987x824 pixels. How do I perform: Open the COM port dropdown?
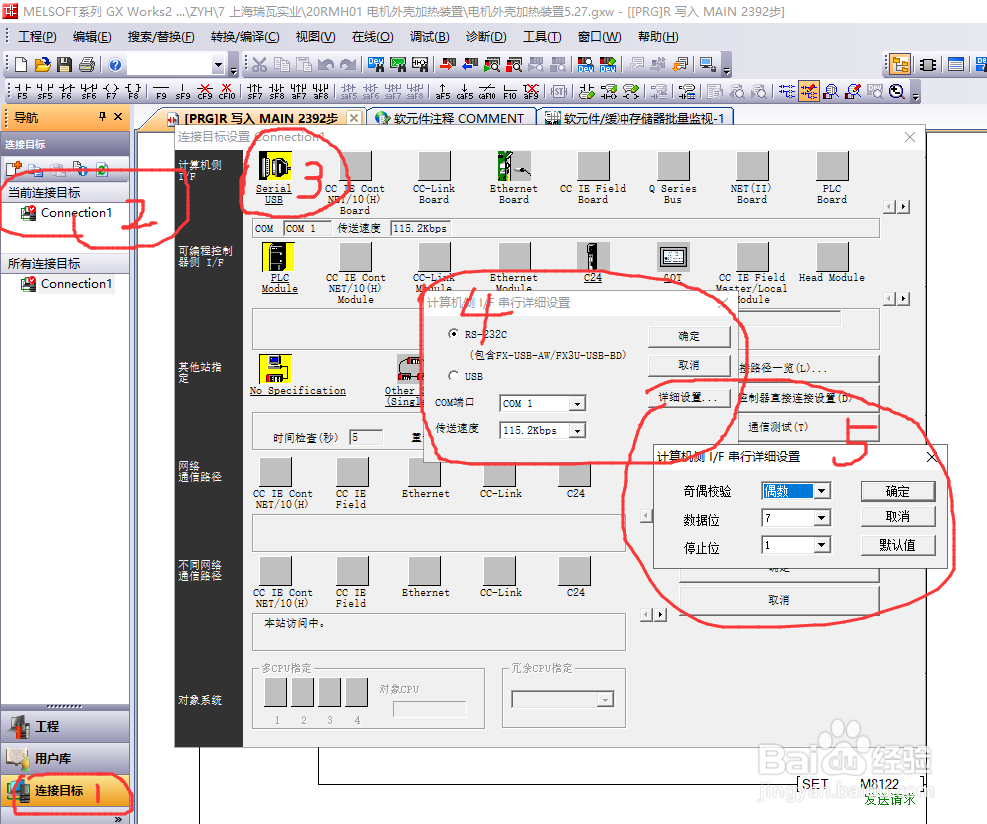point(577,404)
